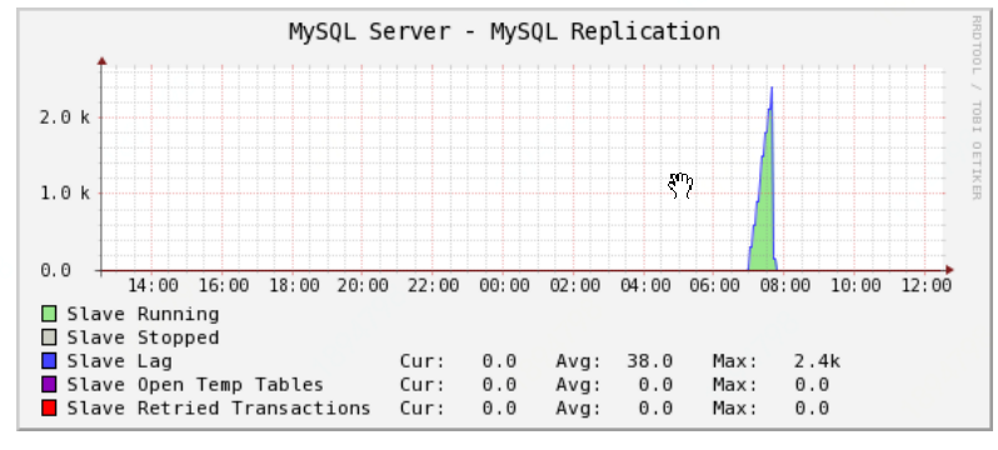Click the purple Slave Open Temp Tables swatch

tap(49, 384)
